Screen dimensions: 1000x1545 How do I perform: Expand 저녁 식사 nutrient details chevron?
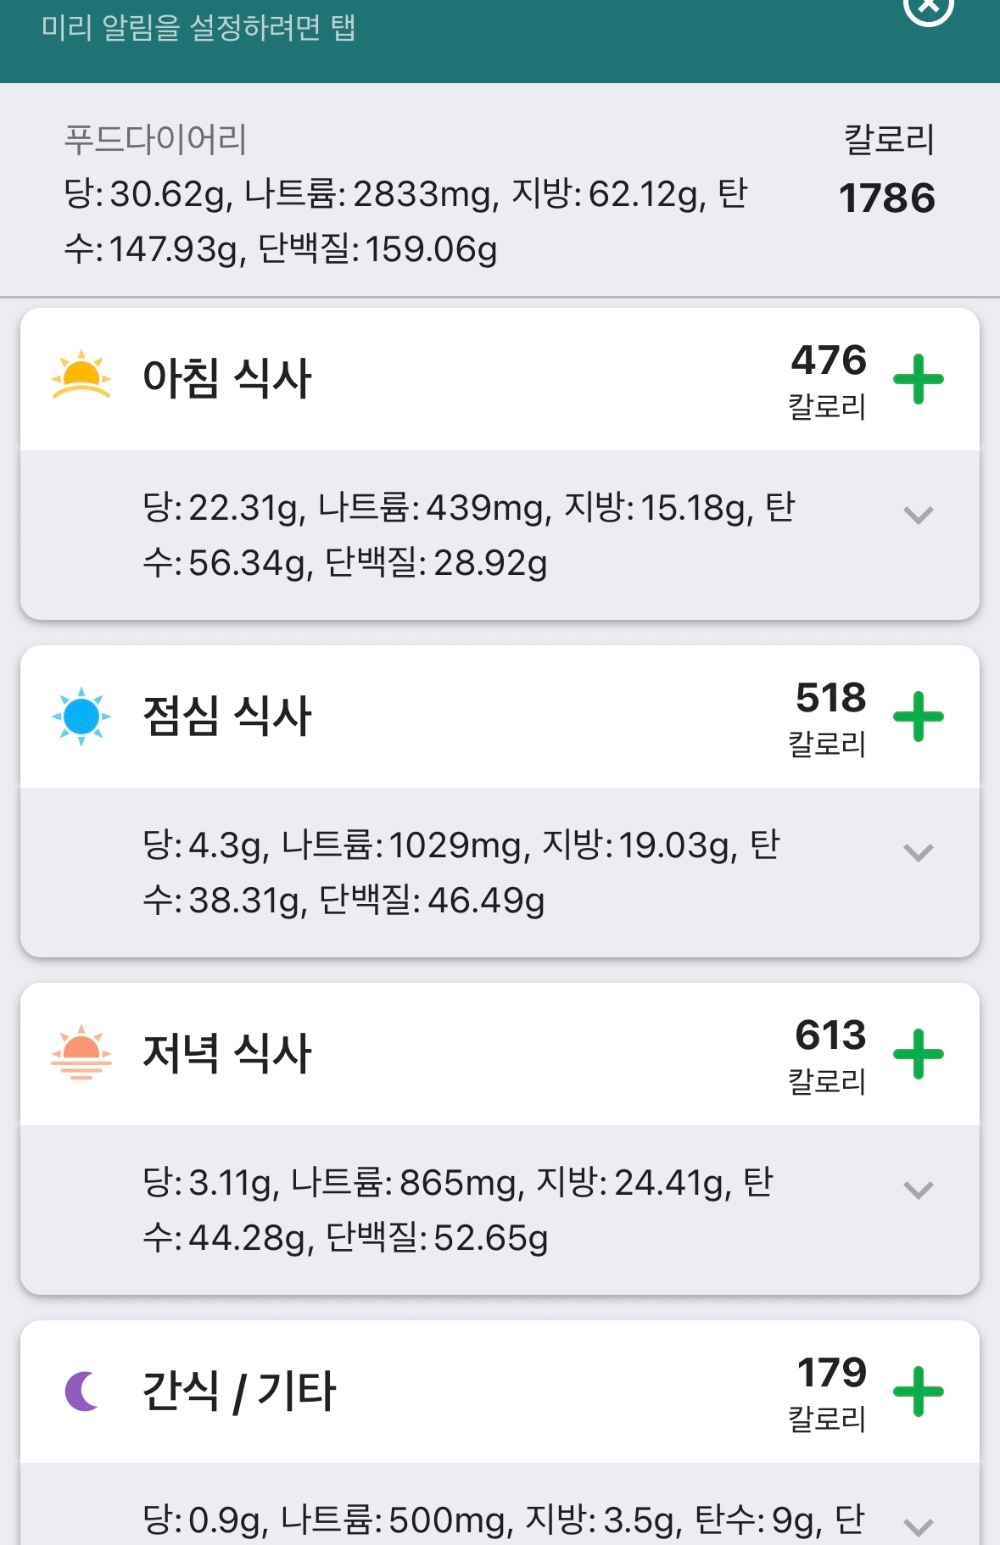[x=918, y=1190]
